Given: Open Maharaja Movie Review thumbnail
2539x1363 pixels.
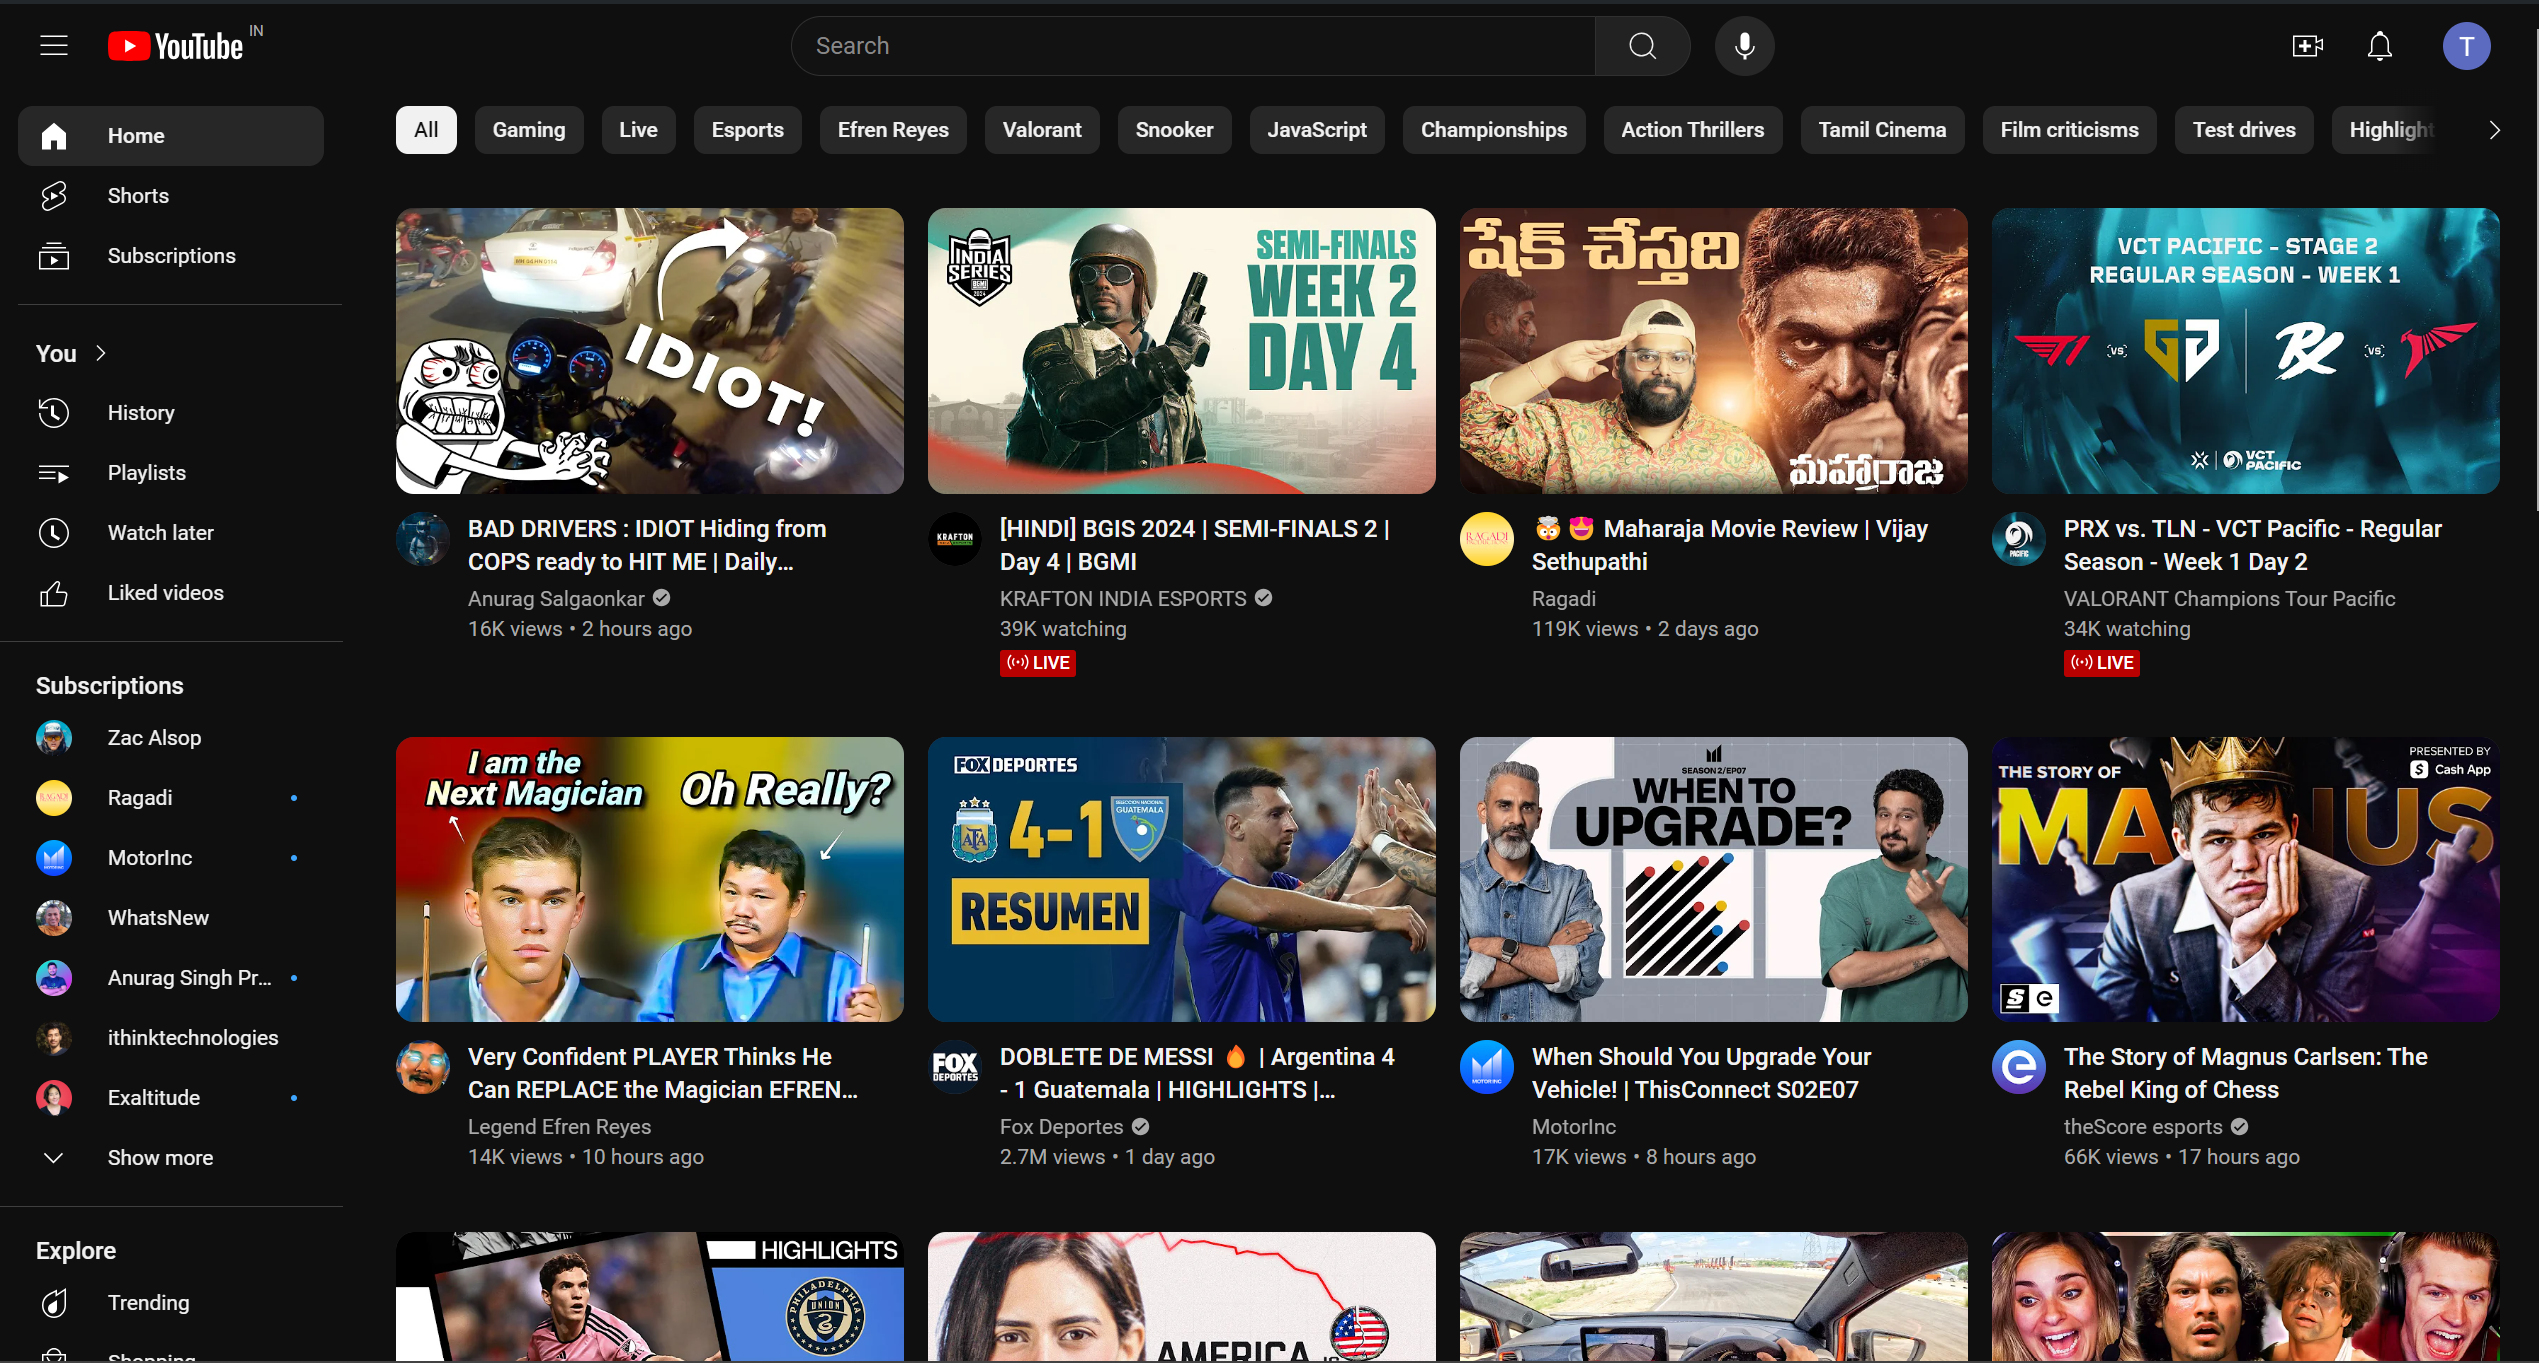Looking at the screenshot, I should point(1714,351).
